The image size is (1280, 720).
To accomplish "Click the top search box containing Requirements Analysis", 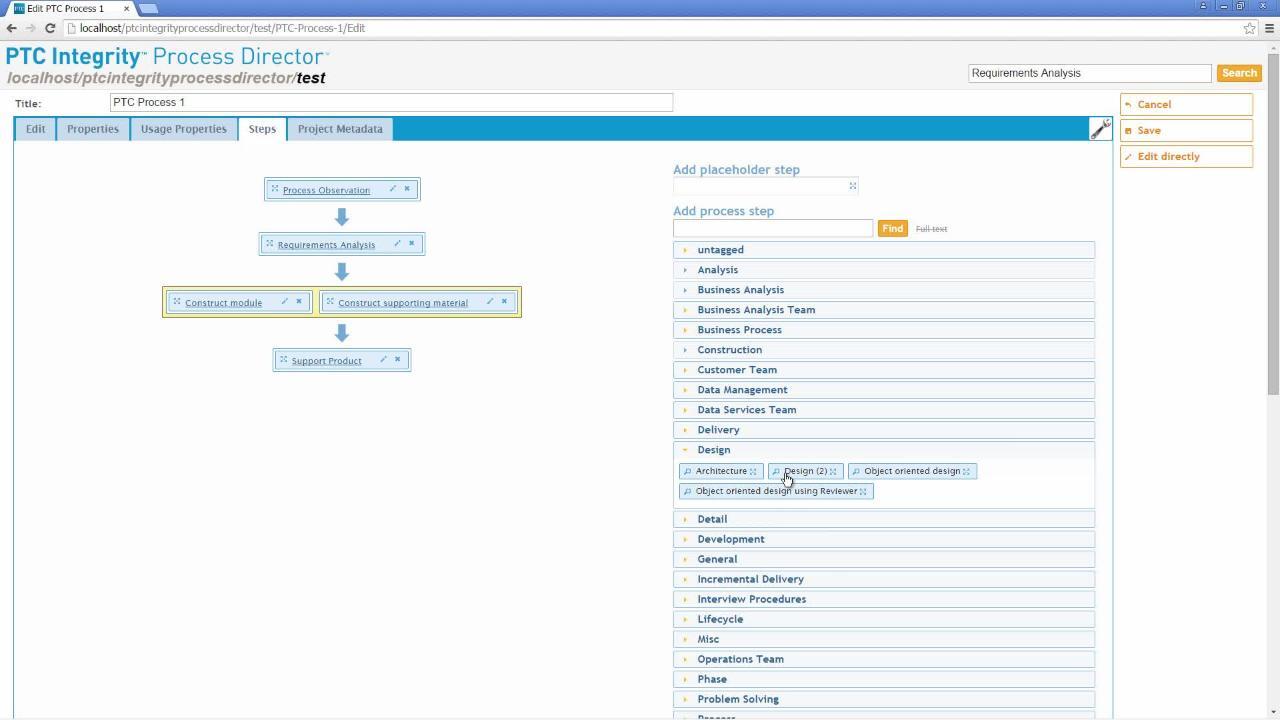I will [1089, 73].
